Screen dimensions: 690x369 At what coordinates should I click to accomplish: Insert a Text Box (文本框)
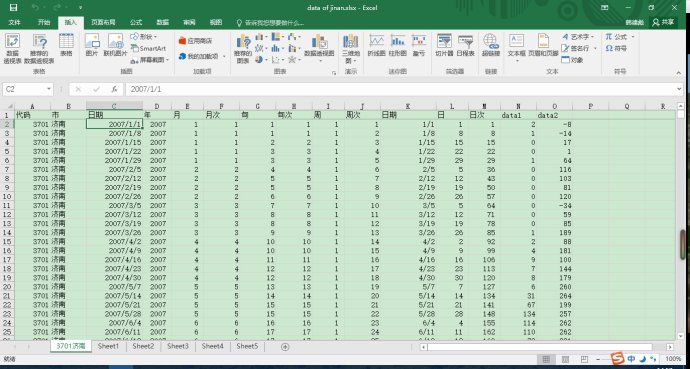tap(517, 47)
